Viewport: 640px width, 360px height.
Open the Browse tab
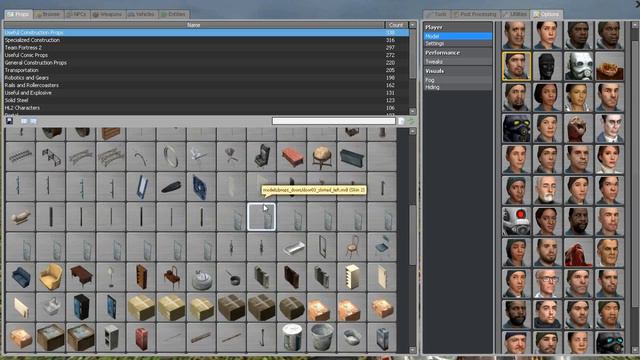click(x=48, y=14)
